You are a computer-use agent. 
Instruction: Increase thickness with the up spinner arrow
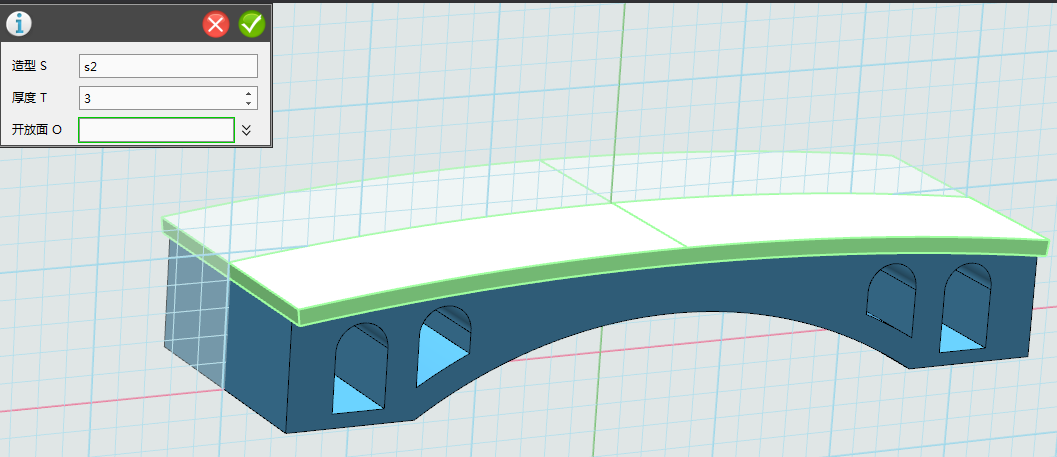[248, 93]
